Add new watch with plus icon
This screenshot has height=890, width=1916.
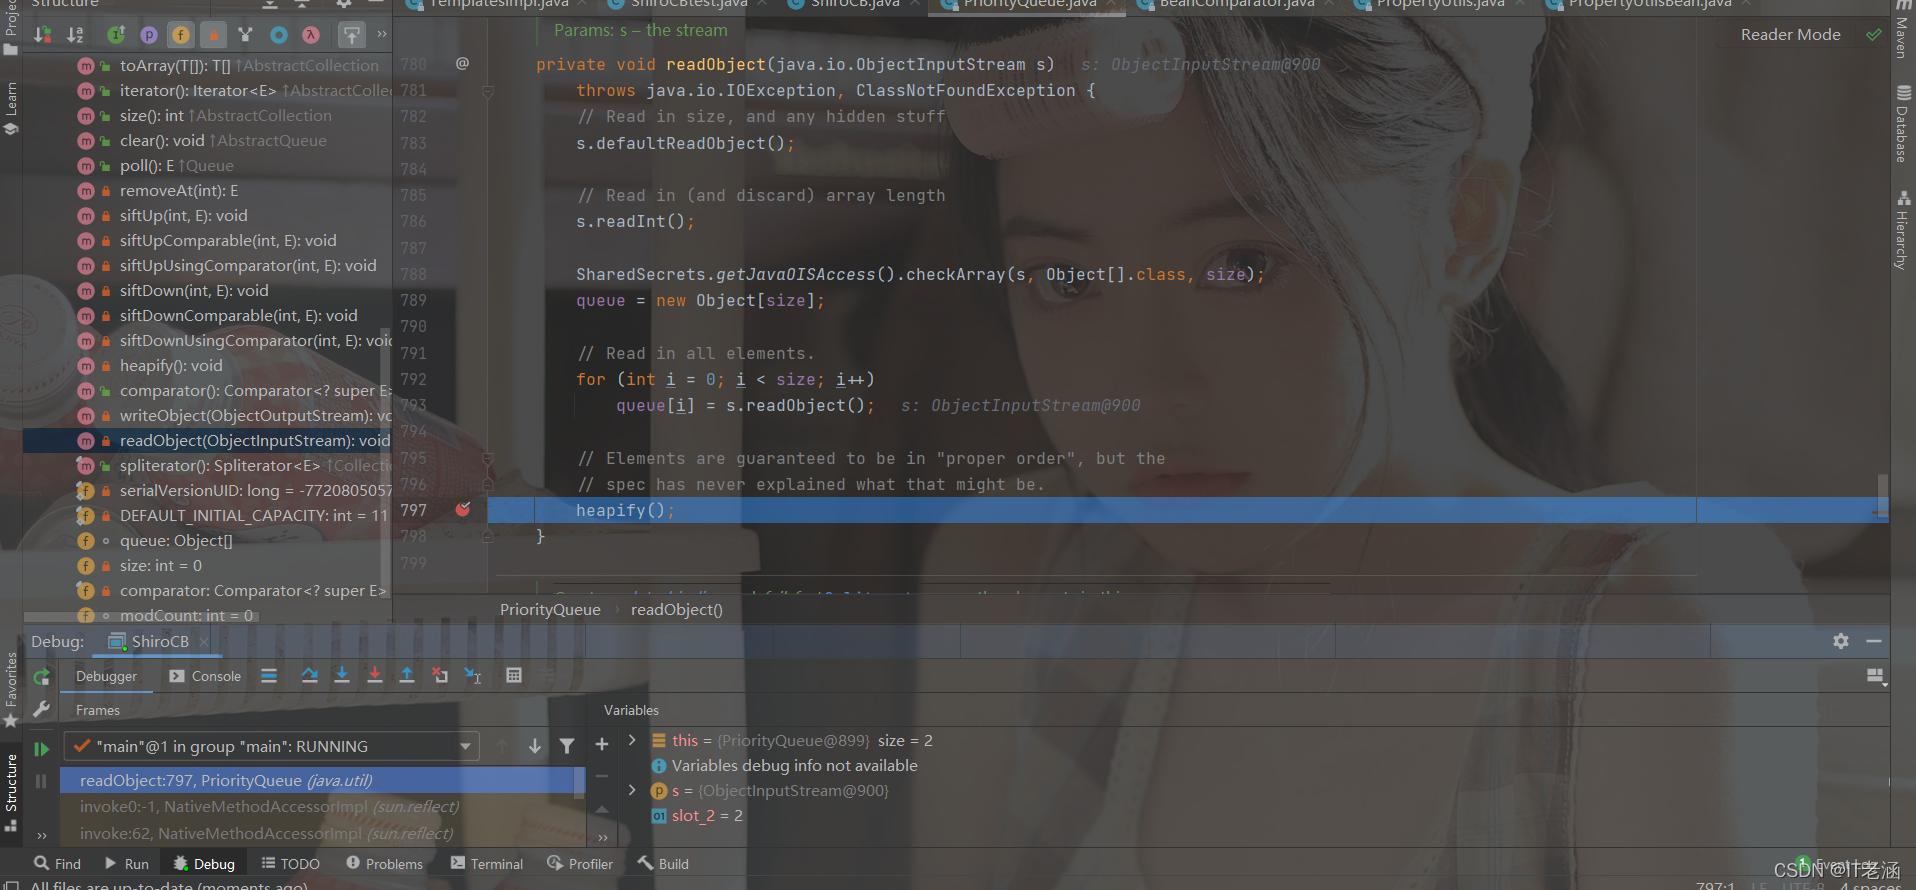[602, 744]
